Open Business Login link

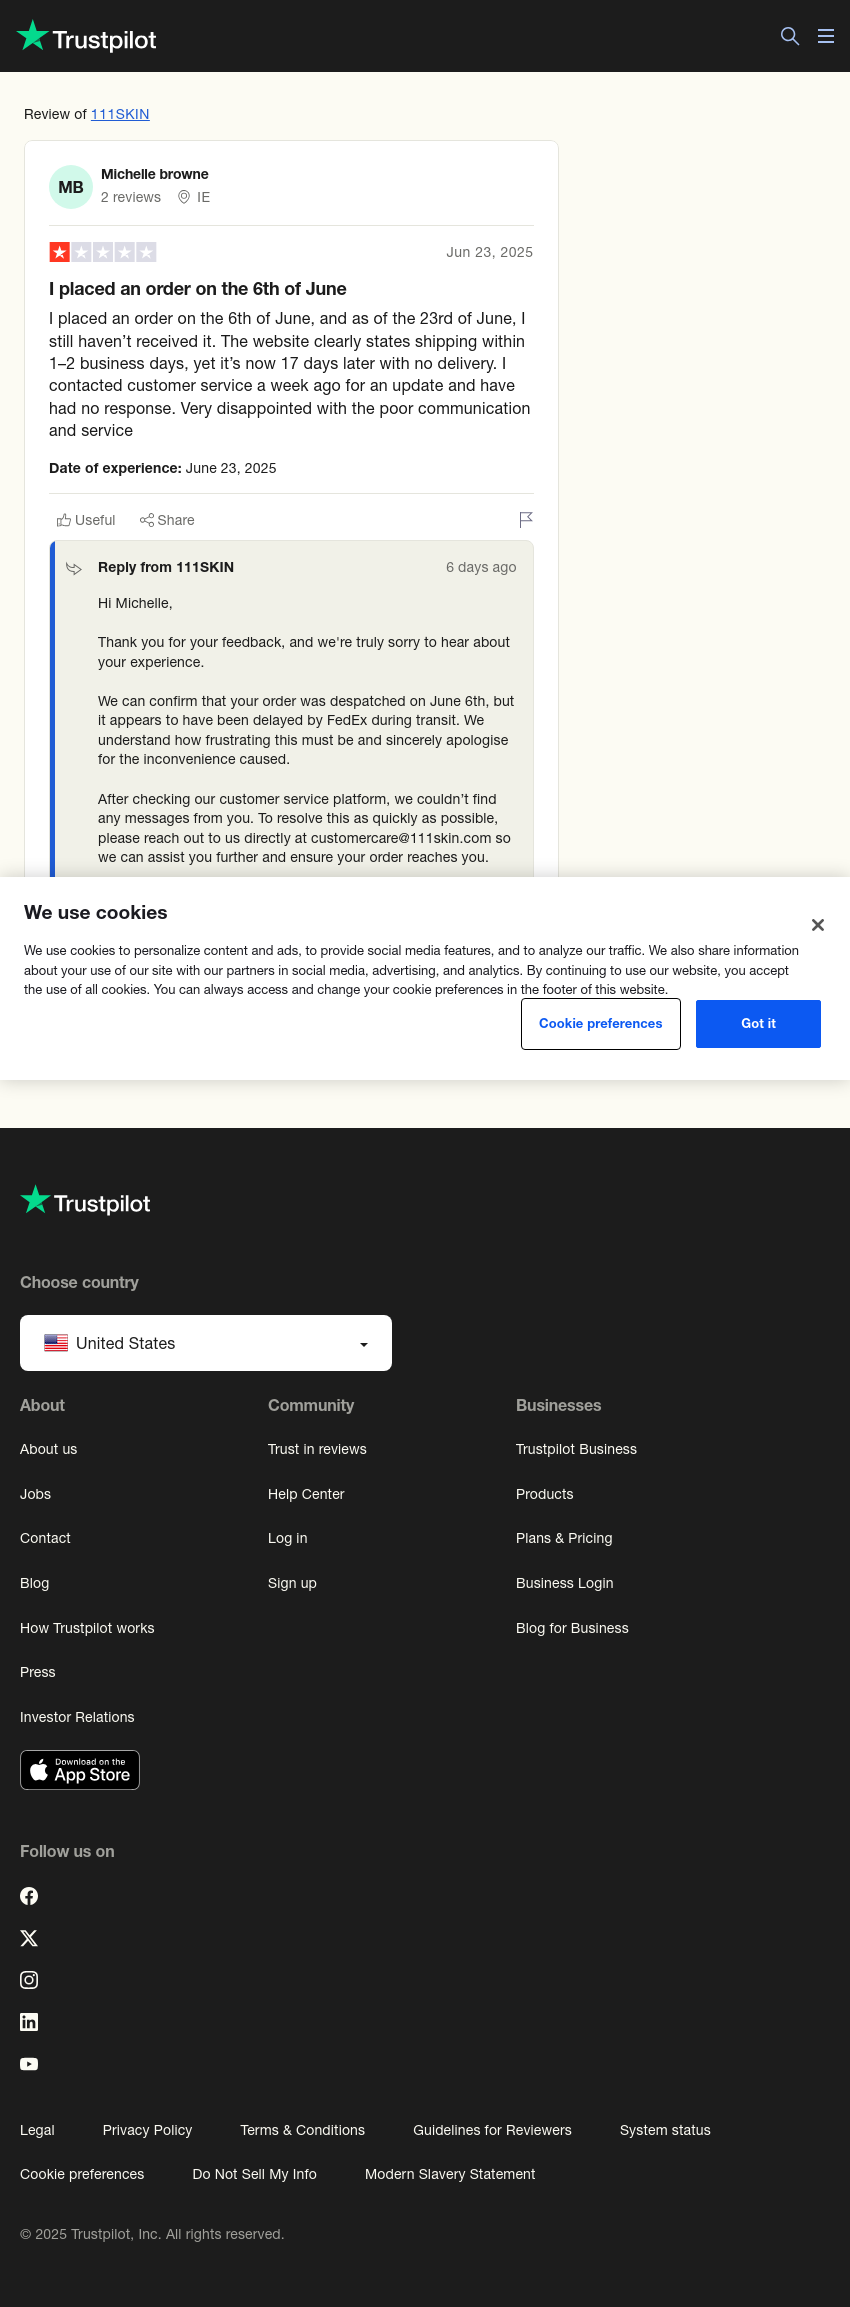565,1583
